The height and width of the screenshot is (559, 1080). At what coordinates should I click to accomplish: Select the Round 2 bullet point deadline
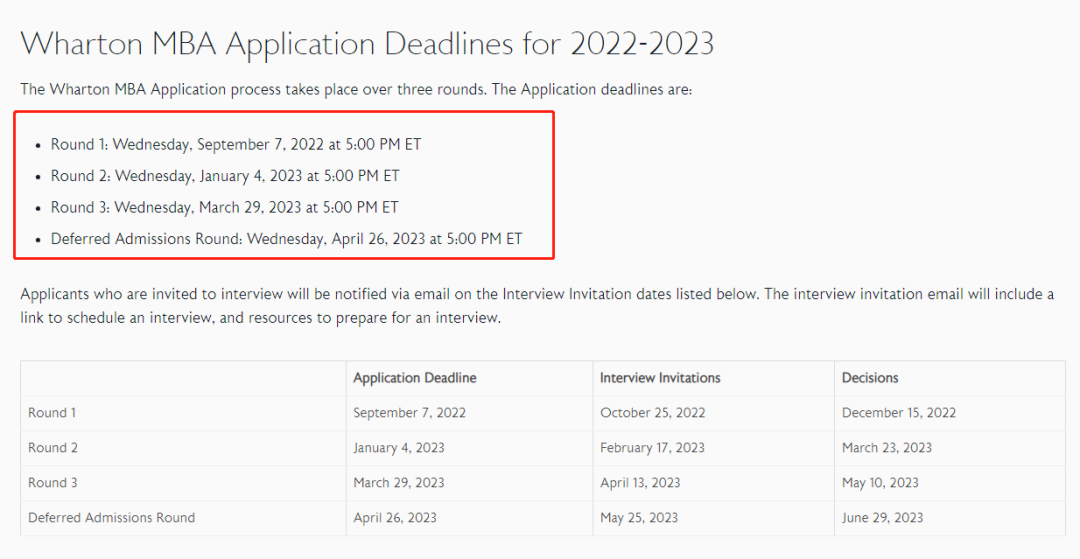(225, 176)
